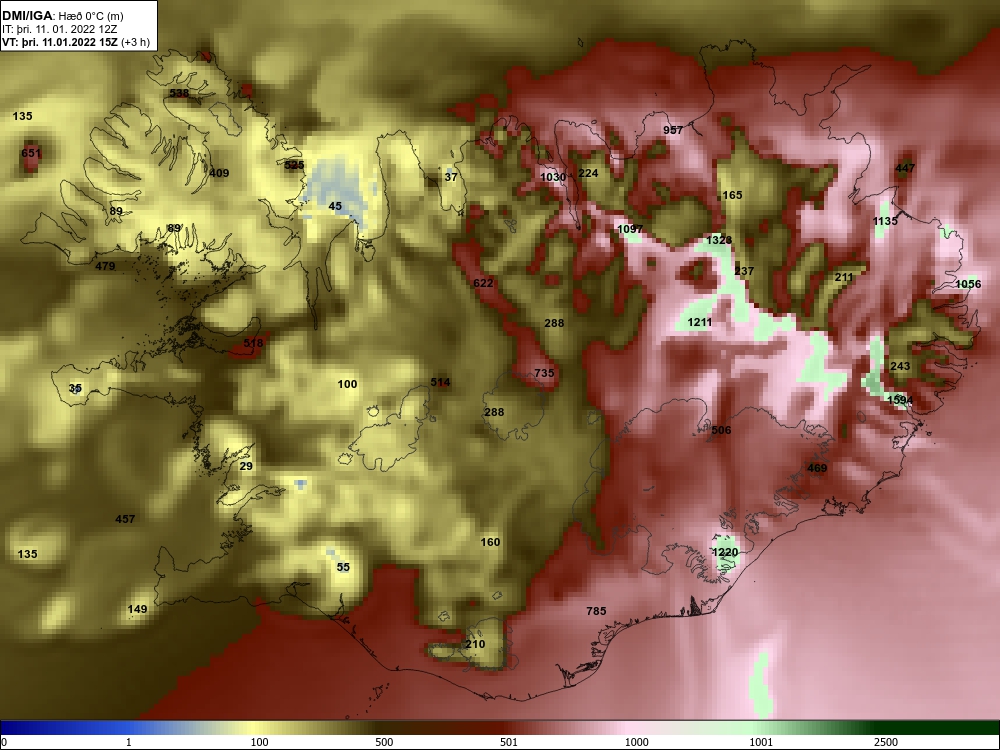Click the map value 518
This screenshot has height=750, width=1000.
(253, 343)
